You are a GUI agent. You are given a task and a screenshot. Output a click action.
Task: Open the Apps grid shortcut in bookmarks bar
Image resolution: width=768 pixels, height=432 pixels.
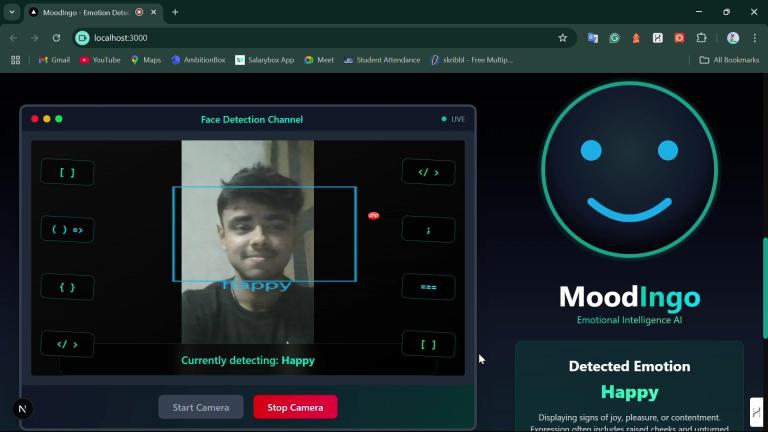(16, 60)
